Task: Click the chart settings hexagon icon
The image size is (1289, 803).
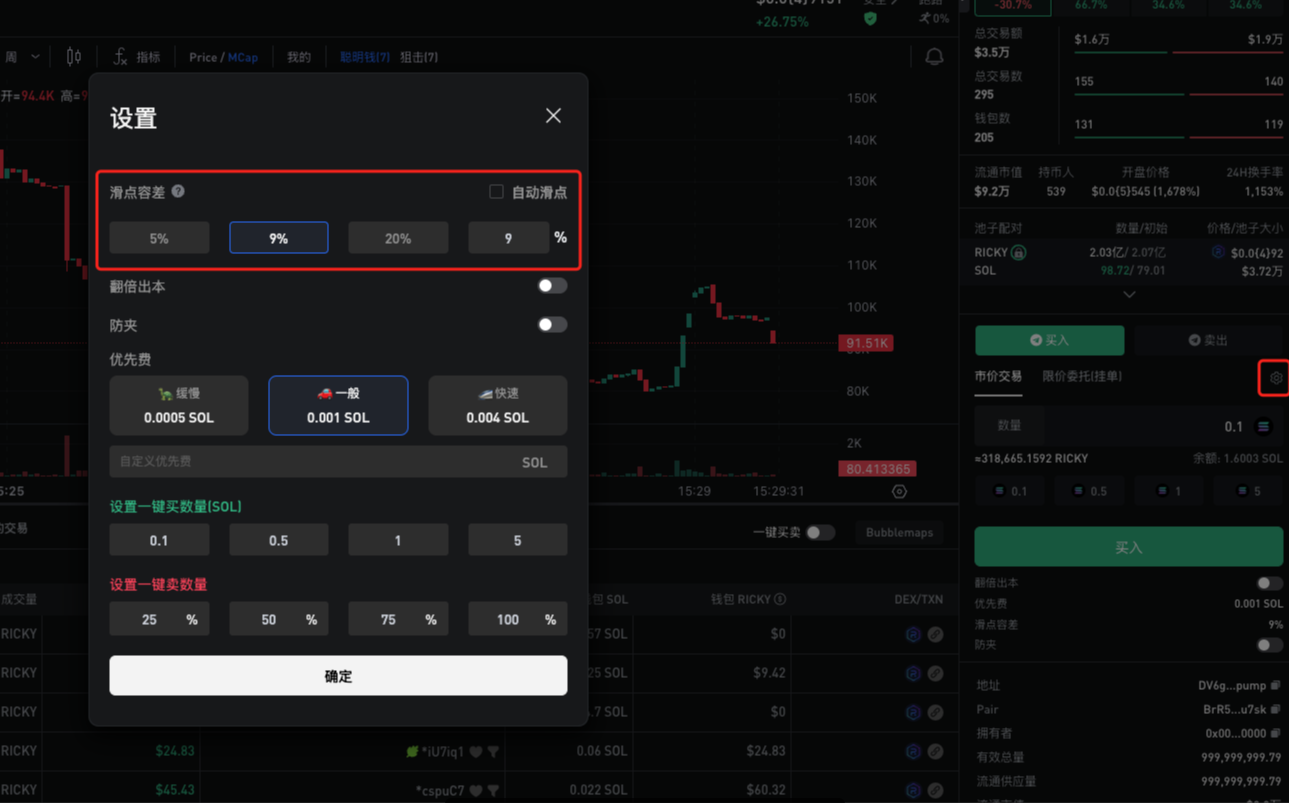Action: point(899,491)
